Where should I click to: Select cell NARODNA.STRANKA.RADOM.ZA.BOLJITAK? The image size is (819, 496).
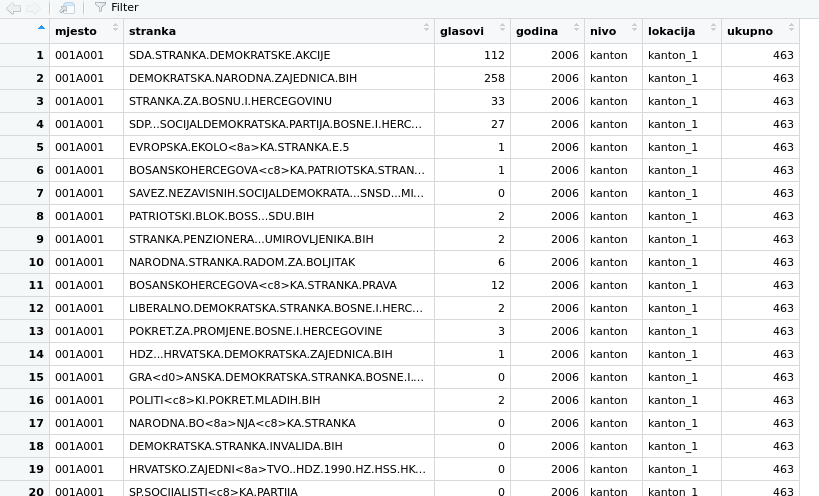pos(279,262)
